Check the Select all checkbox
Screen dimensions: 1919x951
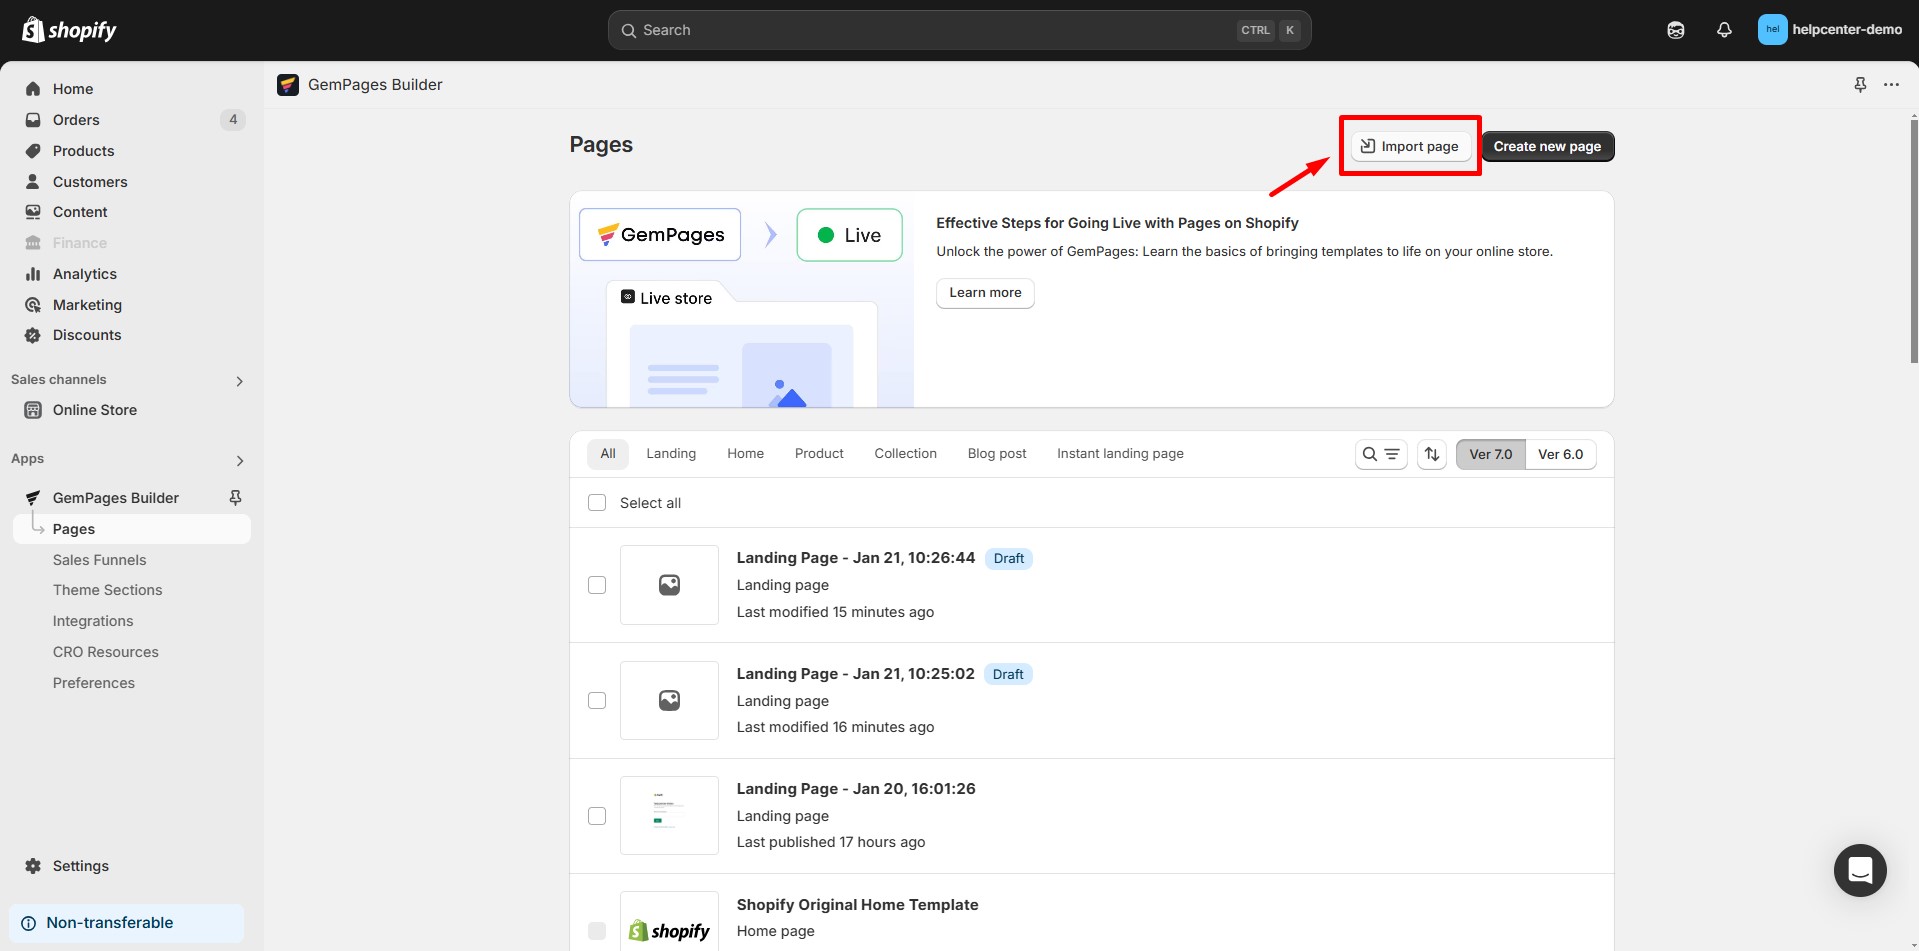(x=597, y=503)
